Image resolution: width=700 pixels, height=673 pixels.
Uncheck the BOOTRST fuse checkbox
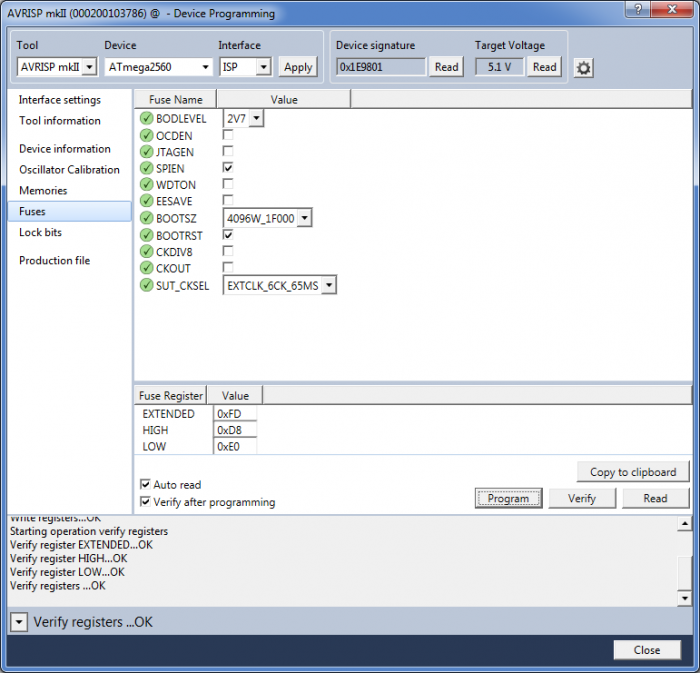228,234
